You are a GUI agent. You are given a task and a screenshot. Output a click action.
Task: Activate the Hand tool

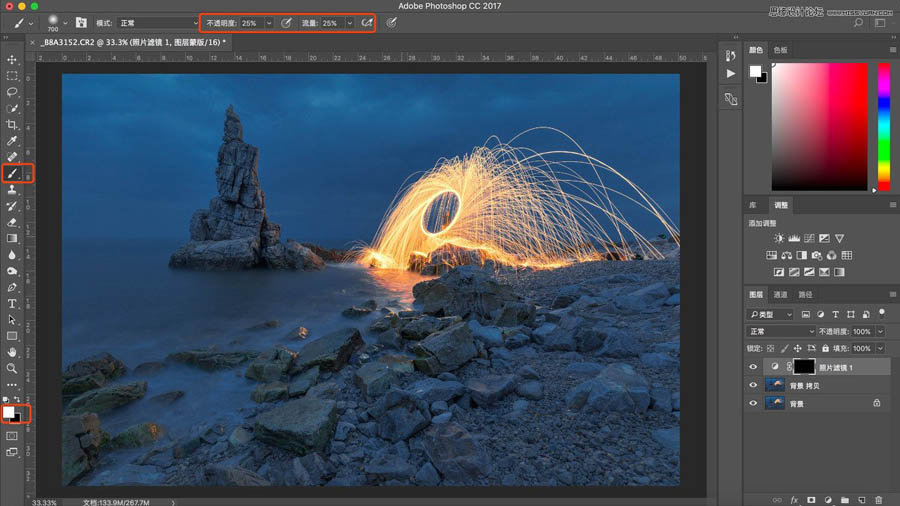[12, 352]
